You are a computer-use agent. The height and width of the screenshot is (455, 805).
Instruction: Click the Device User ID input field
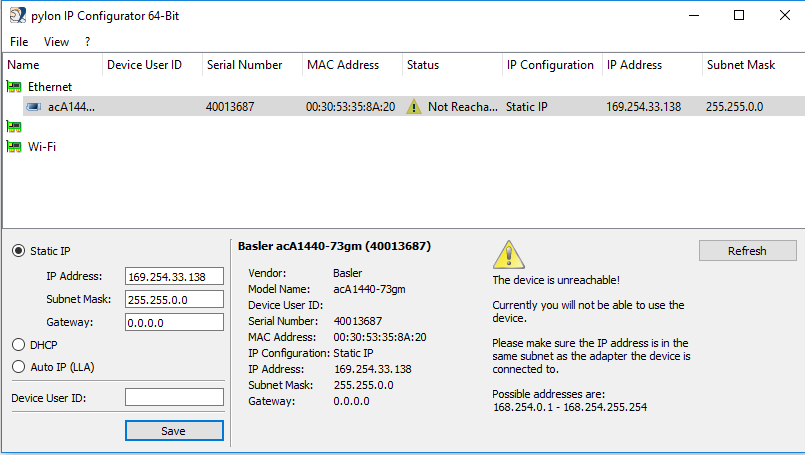[x=174, y=397]
